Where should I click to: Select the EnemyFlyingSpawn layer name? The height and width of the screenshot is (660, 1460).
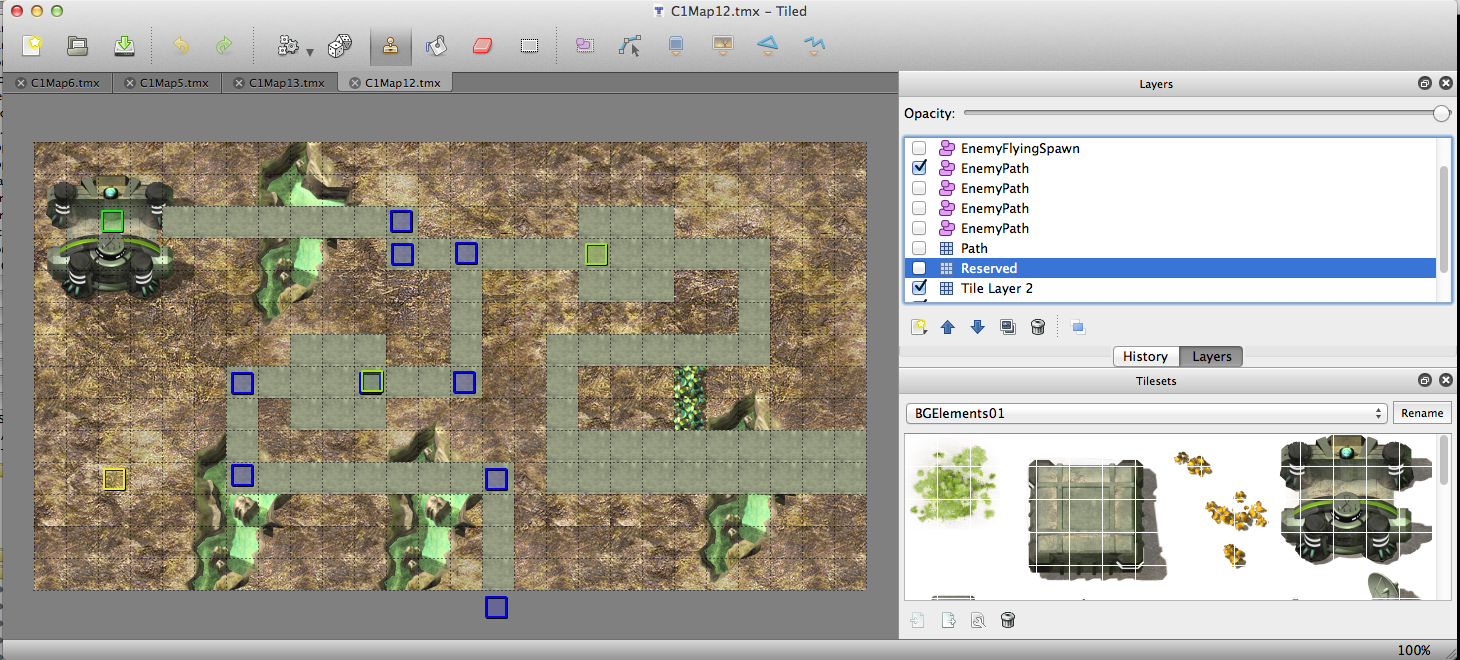click(x=1020, y=148)
